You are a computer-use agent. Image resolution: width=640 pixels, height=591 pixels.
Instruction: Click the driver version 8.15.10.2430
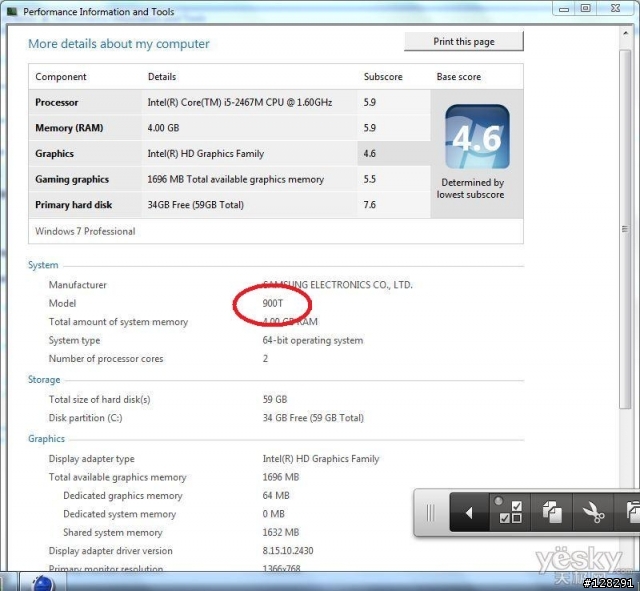point(288,551)
